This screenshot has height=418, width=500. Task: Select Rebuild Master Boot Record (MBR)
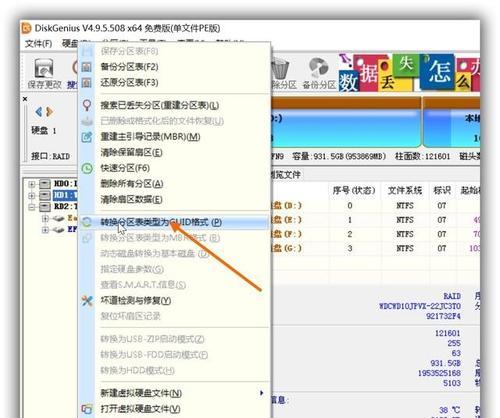click(x=150, y=137)
